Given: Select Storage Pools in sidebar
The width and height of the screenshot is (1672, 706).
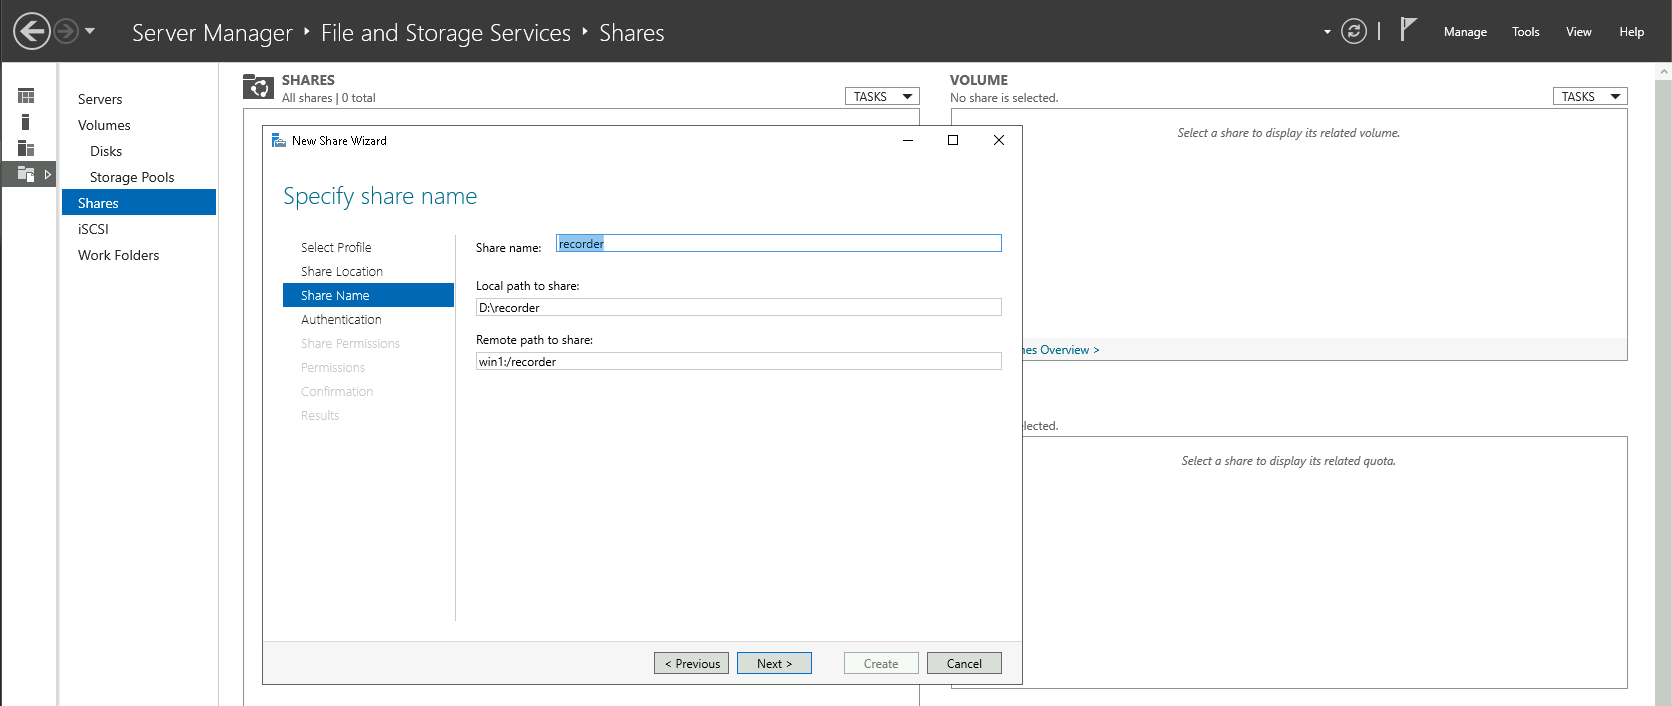Looking at the screenshot, I should (x=132, y=177).
